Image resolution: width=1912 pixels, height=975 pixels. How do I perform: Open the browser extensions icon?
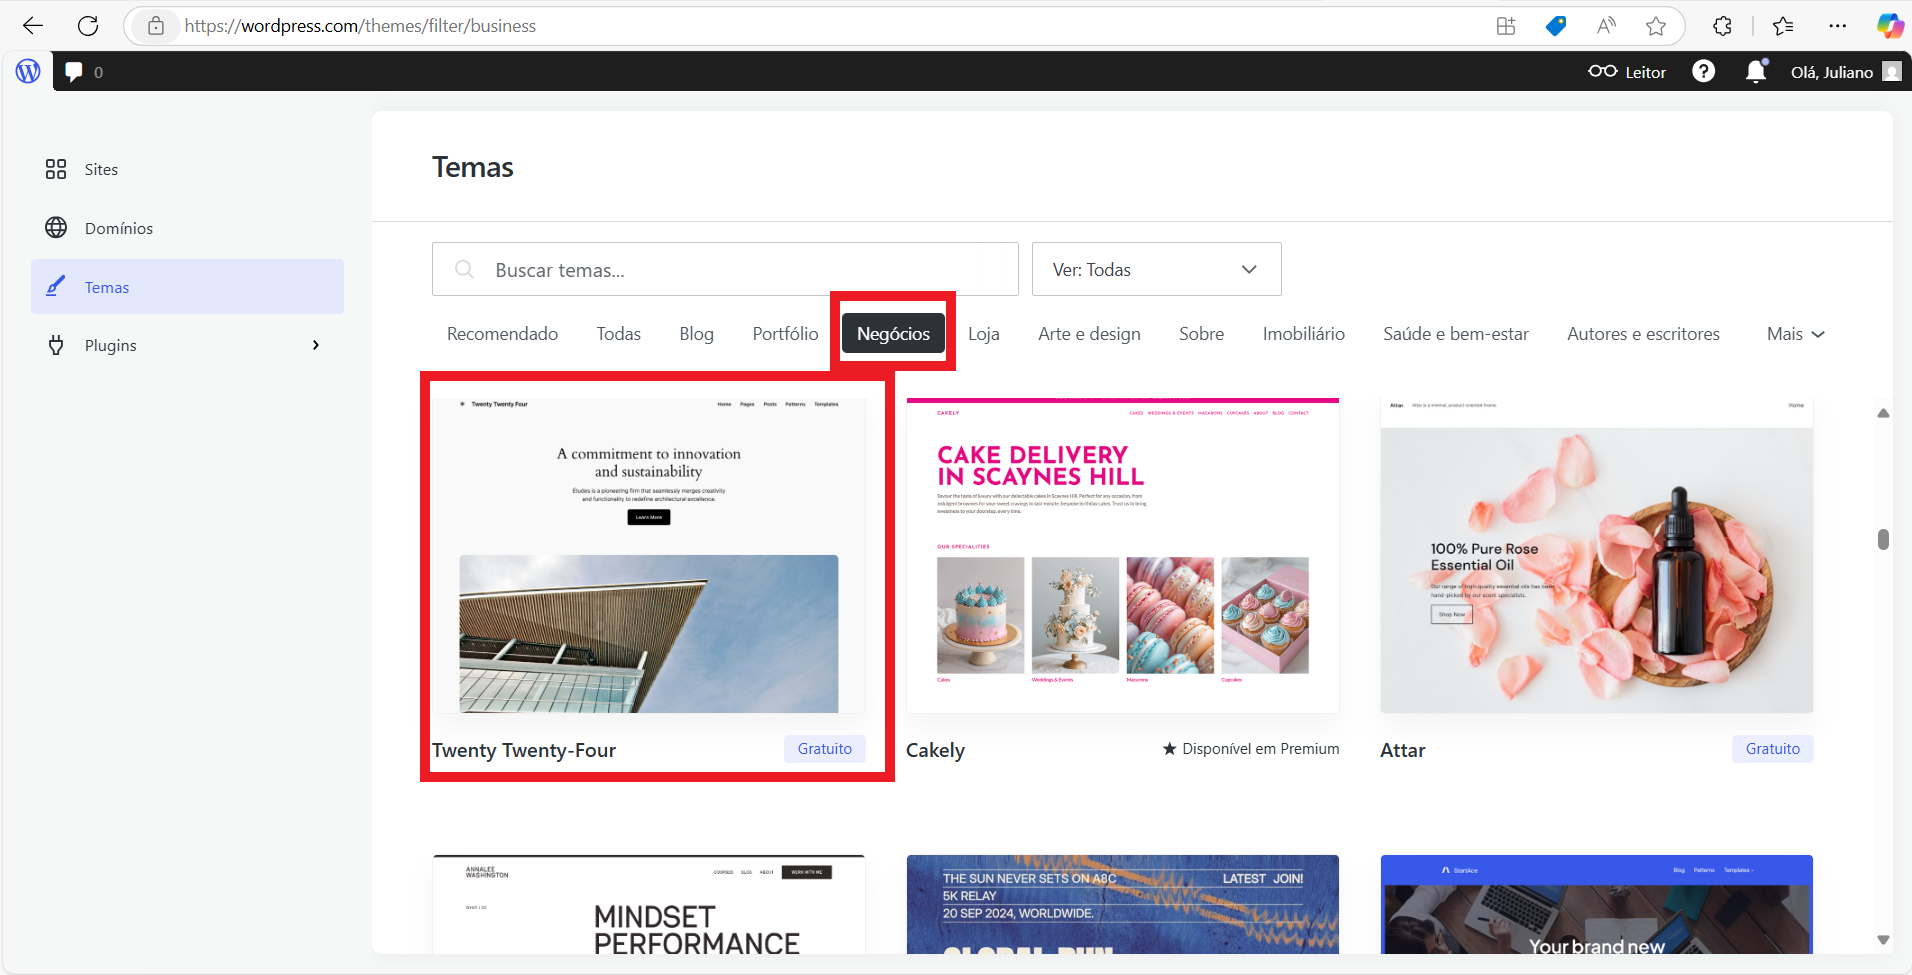coord(1722,25)
